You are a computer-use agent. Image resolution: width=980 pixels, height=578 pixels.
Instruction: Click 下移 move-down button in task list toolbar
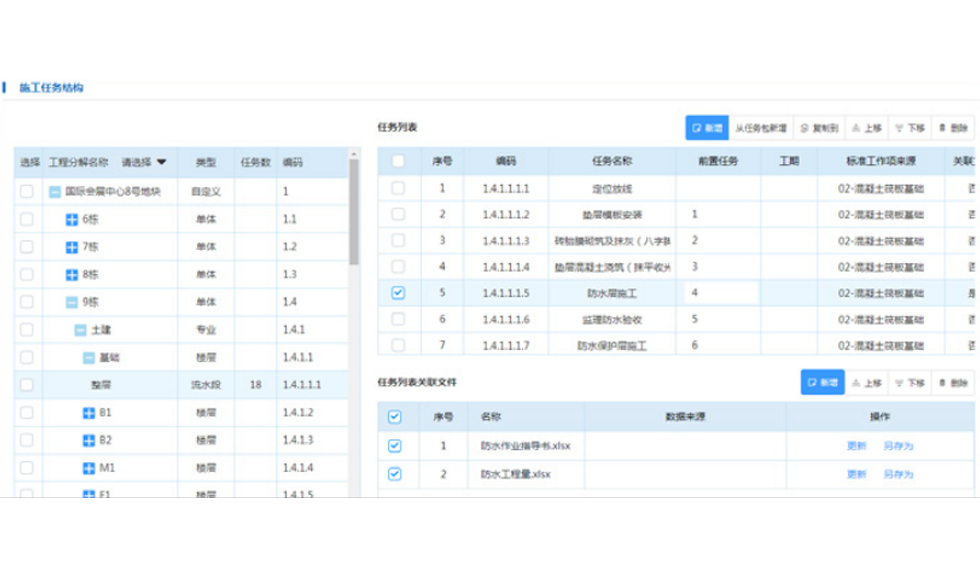[909, 127]
